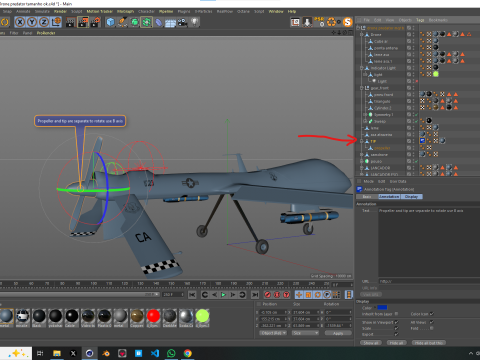Switch to the Display tab

point(411,197)
